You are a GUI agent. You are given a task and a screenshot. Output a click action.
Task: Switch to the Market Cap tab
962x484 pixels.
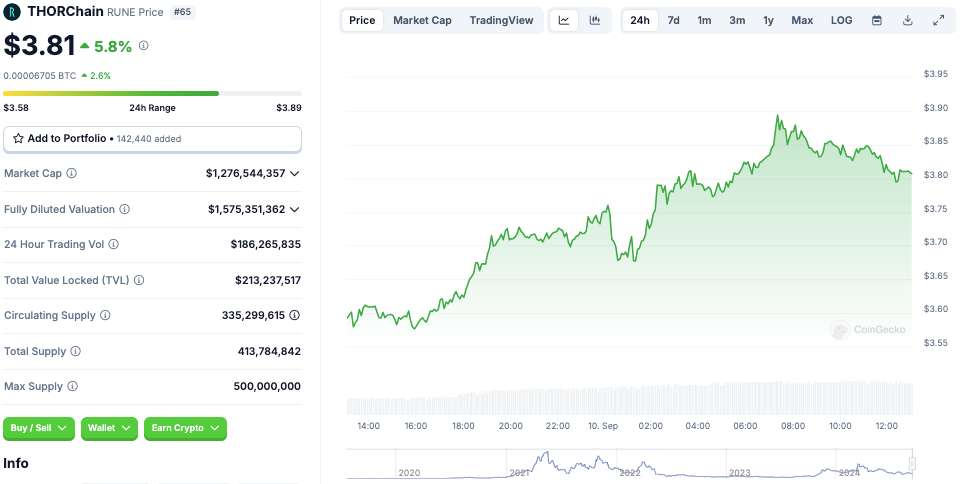pos(422,20)
